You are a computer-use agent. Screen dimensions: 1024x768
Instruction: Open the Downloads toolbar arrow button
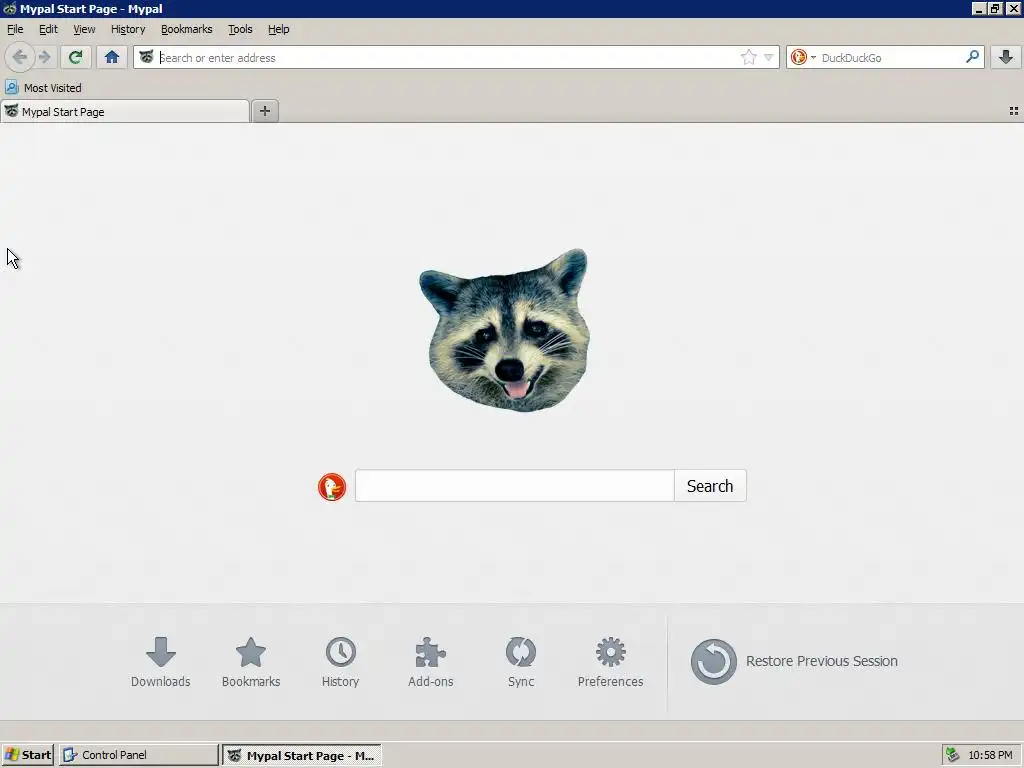coord(1006,57)
